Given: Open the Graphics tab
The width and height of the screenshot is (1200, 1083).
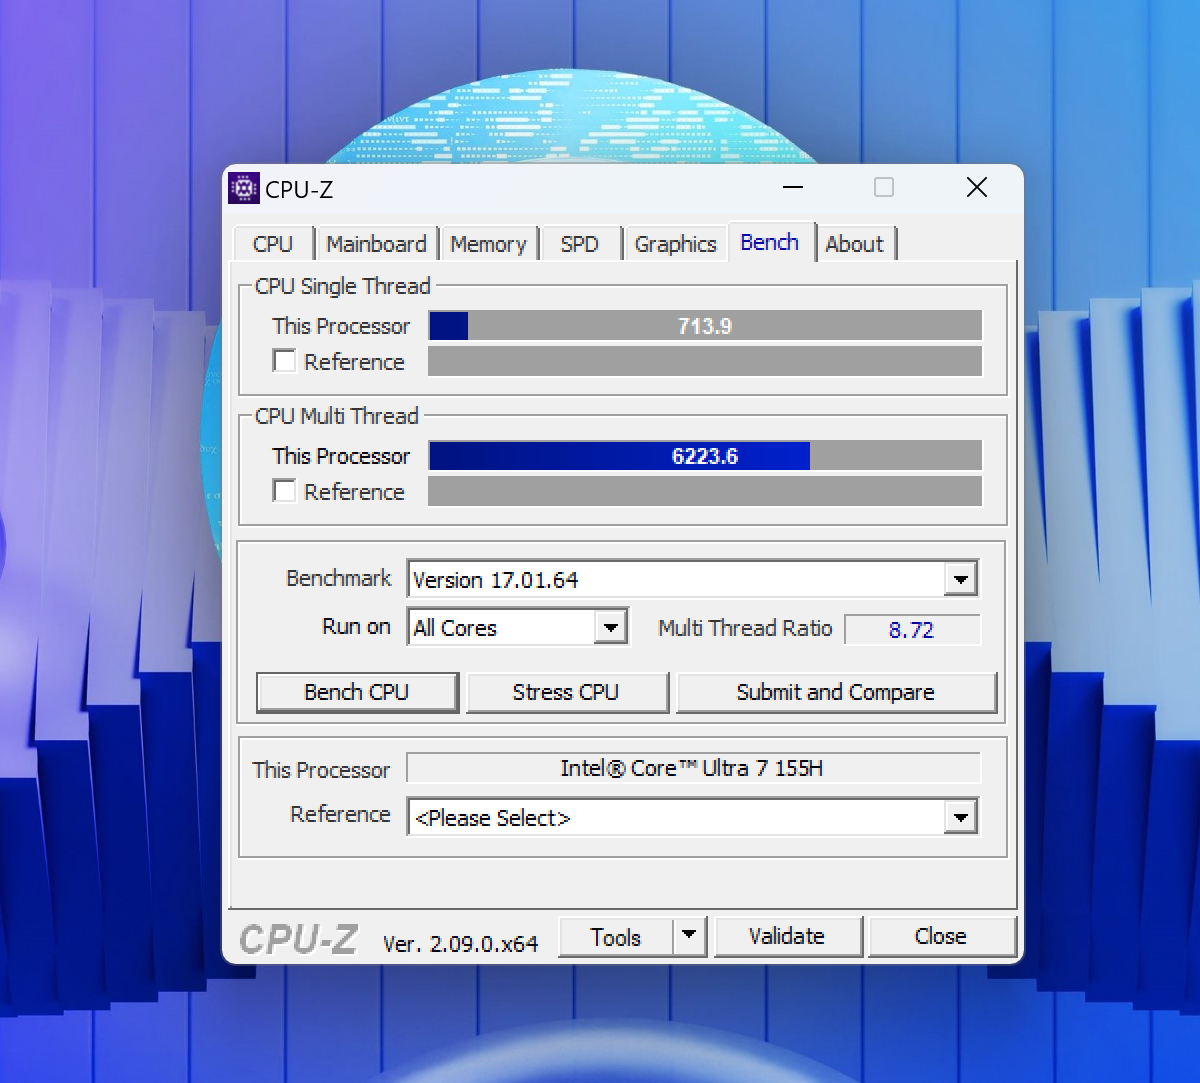Looking at the screenshot, I should [x=676, y=244].
